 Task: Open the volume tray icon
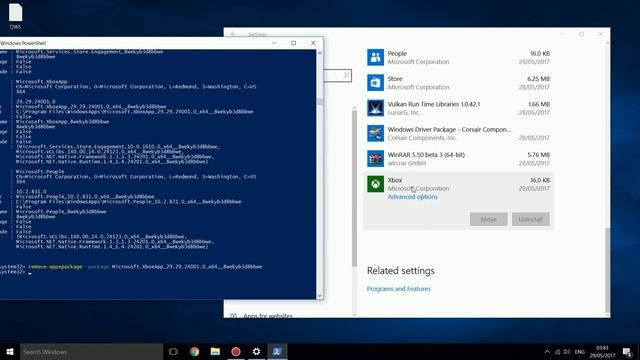tap(567, 351)
